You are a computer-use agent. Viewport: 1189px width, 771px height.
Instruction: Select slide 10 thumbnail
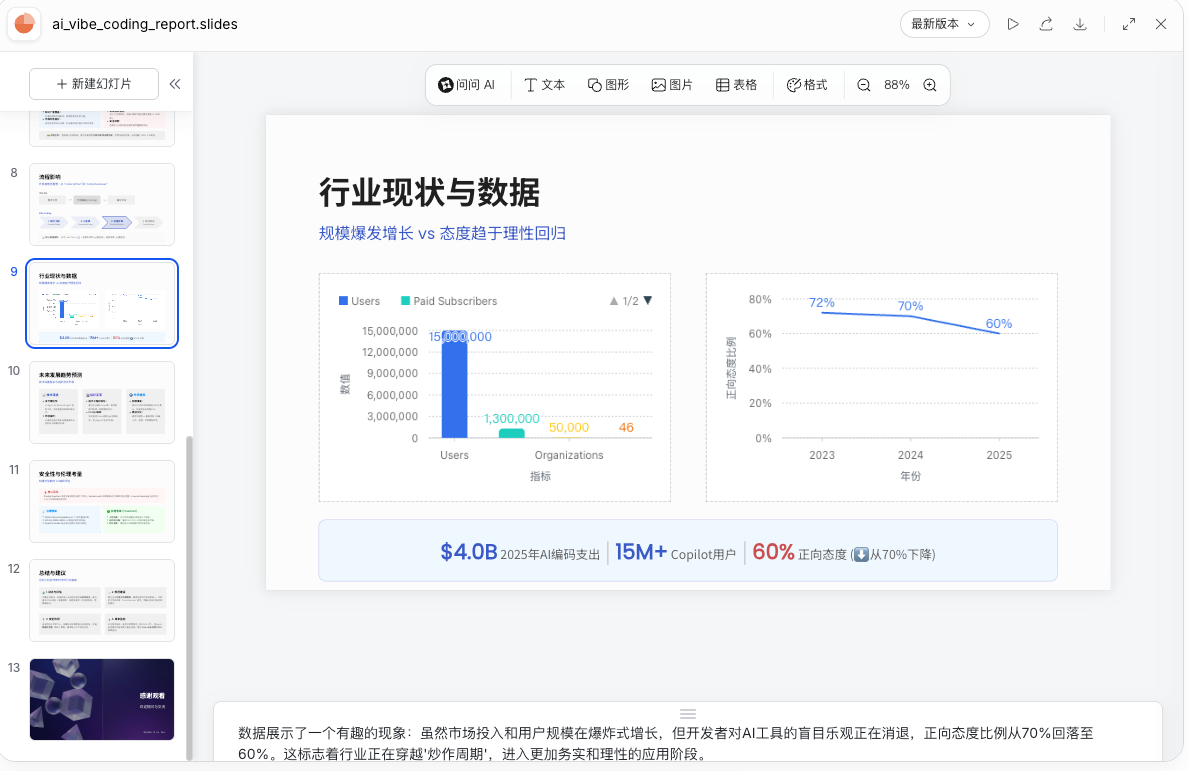coord(102,402)
